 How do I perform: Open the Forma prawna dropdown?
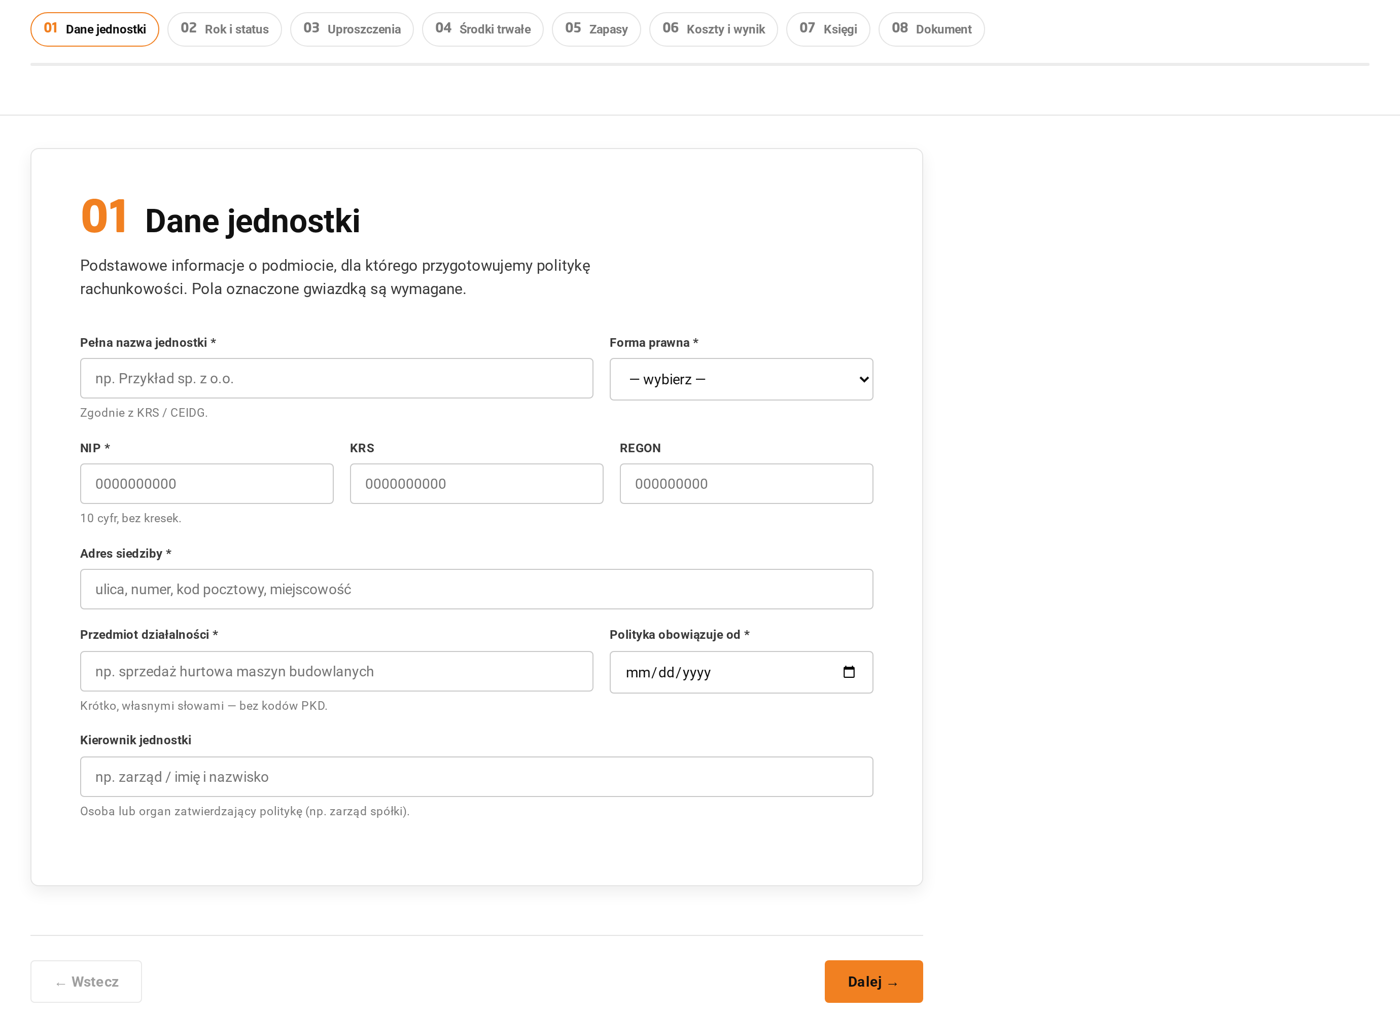741,379
